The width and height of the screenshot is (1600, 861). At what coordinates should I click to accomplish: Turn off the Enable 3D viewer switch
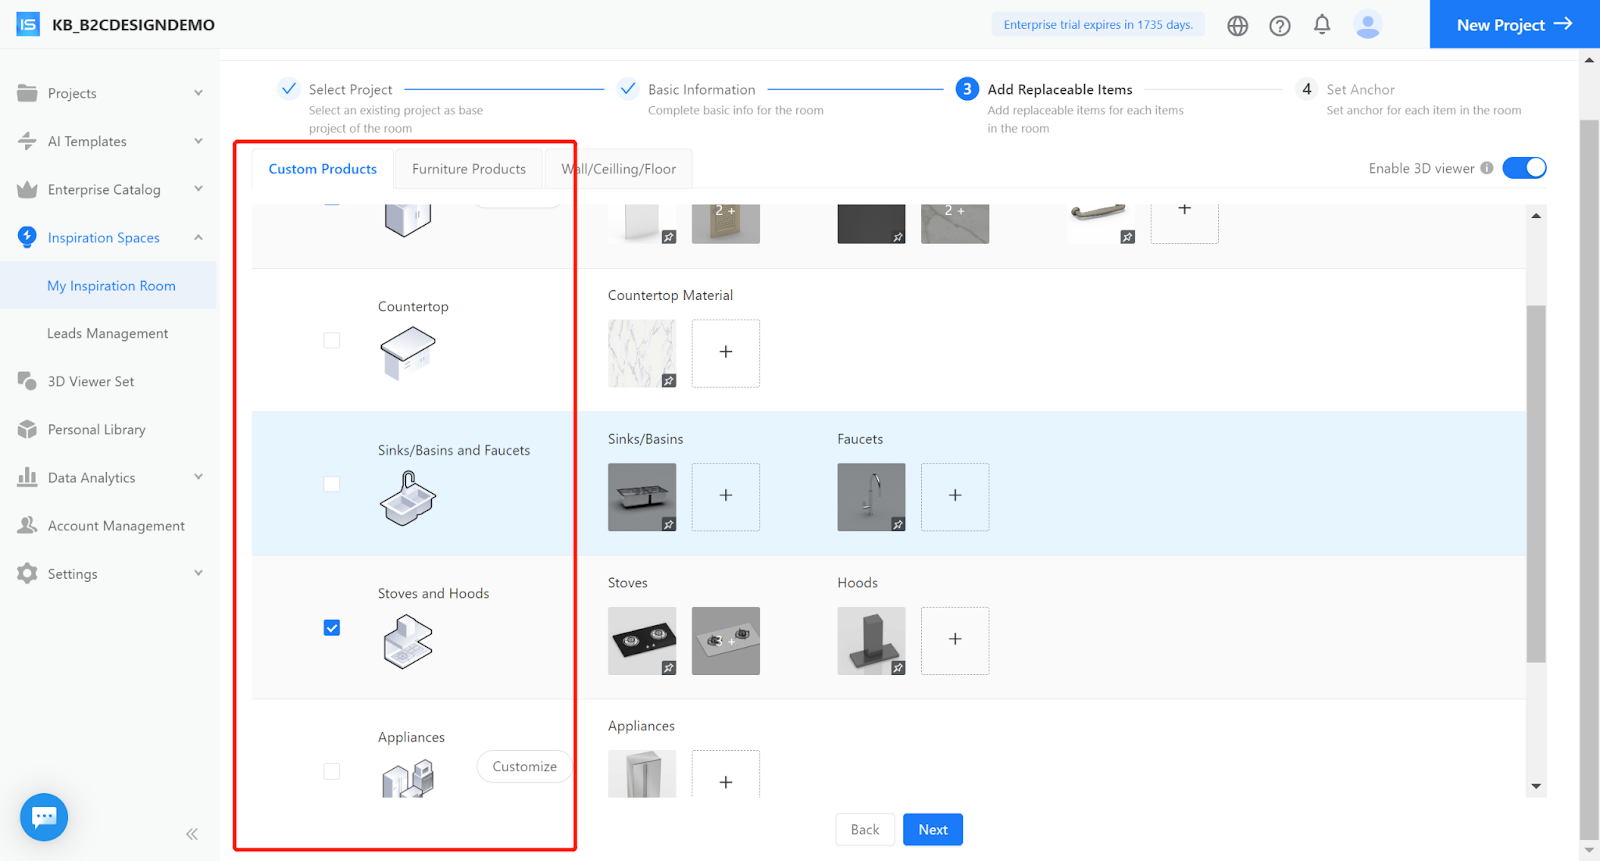pos(1524,168)
